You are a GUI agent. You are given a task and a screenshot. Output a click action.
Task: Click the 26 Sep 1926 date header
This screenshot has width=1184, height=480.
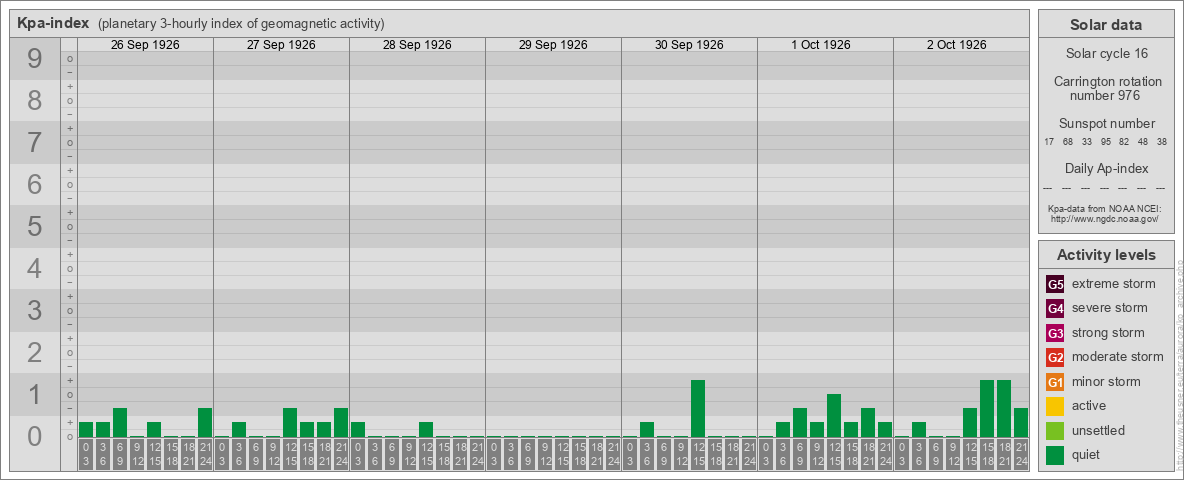coord(145,45)
